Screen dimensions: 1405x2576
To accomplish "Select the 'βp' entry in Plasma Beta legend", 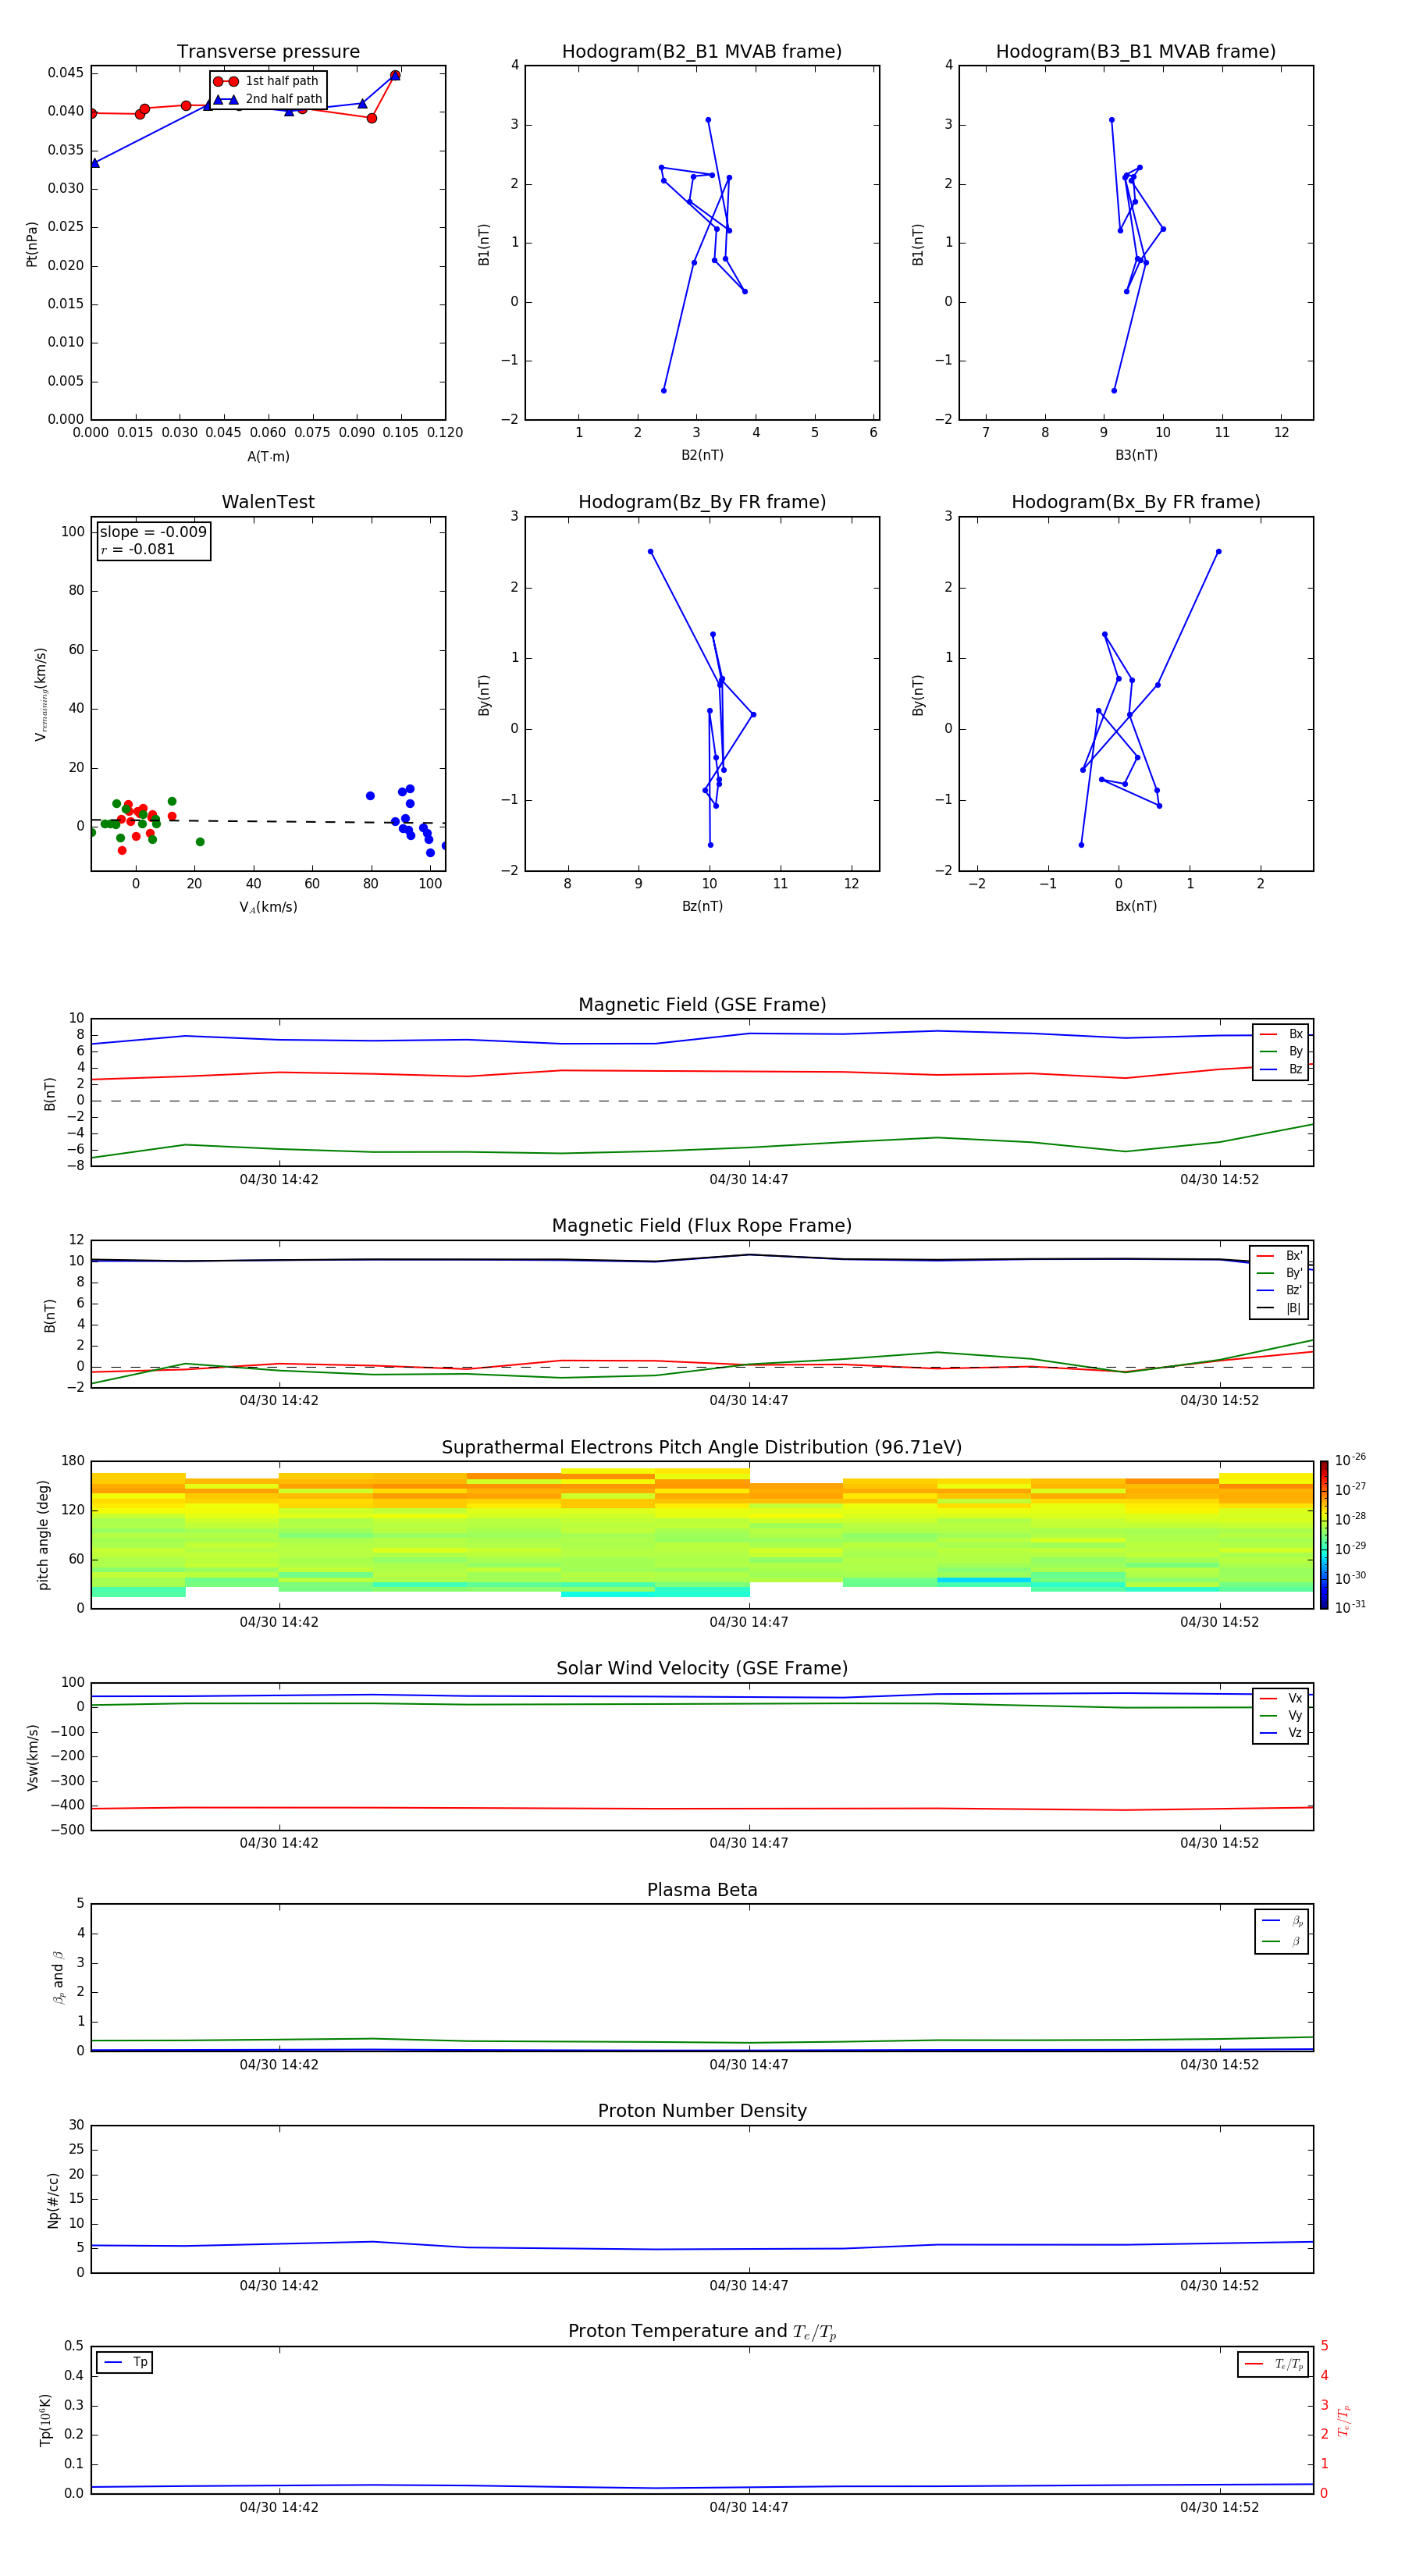I will coord(1282,1921).
